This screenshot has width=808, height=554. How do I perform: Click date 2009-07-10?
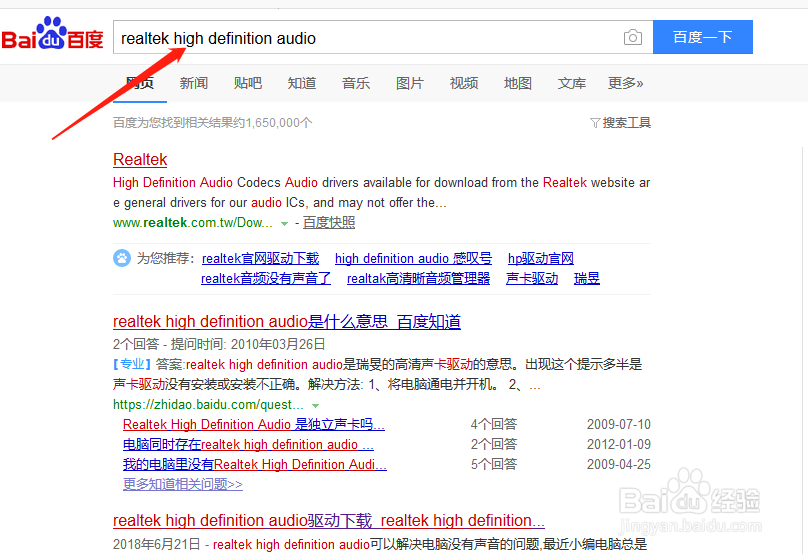(x=619, y=424)
